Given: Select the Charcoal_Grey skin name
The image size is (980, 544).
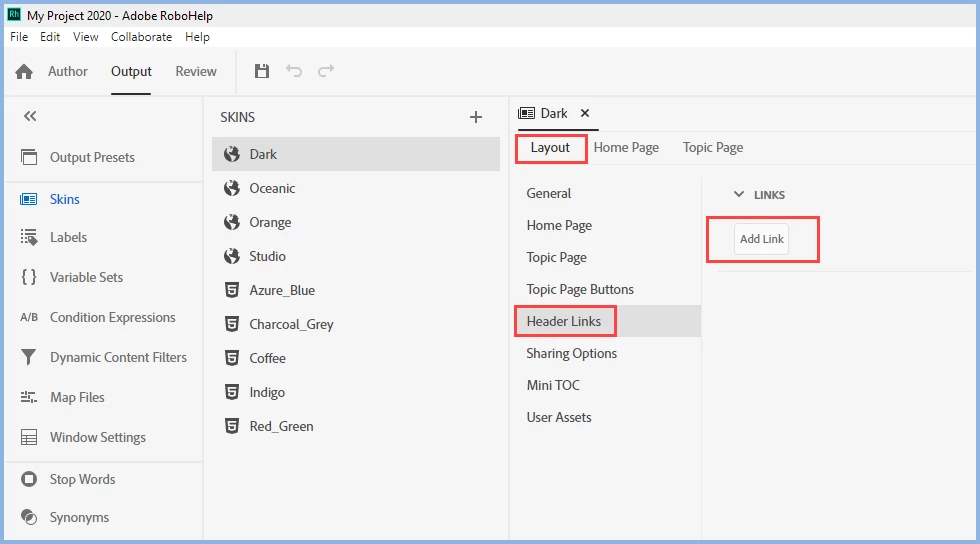Looking at the screenshot, I should click(291, 324).
